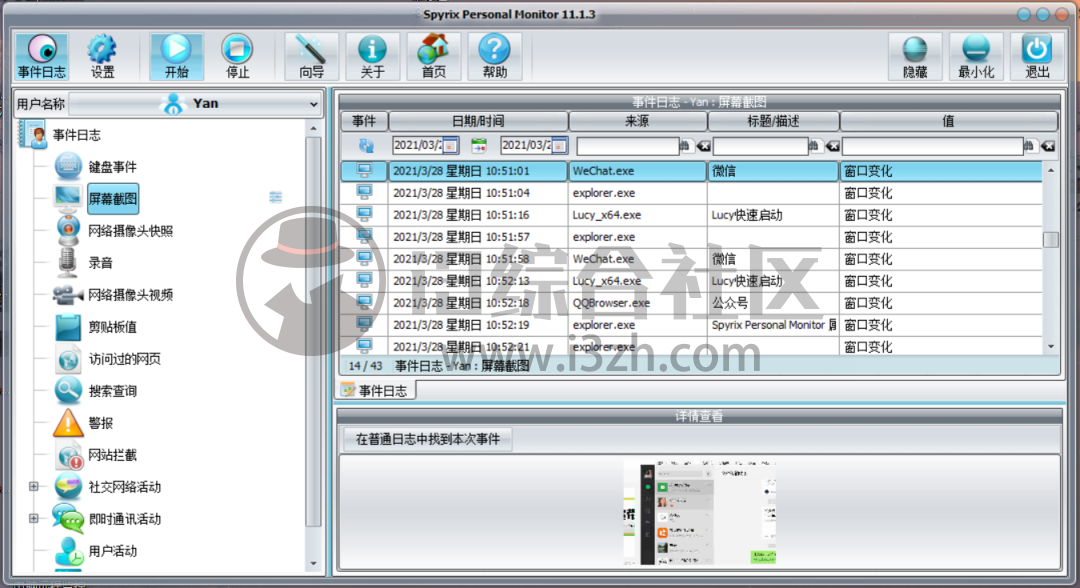The height and width of the screenshot is (588, 1080).
Task: Sort by 日期/时间 column header
Action: pos(478,121)
